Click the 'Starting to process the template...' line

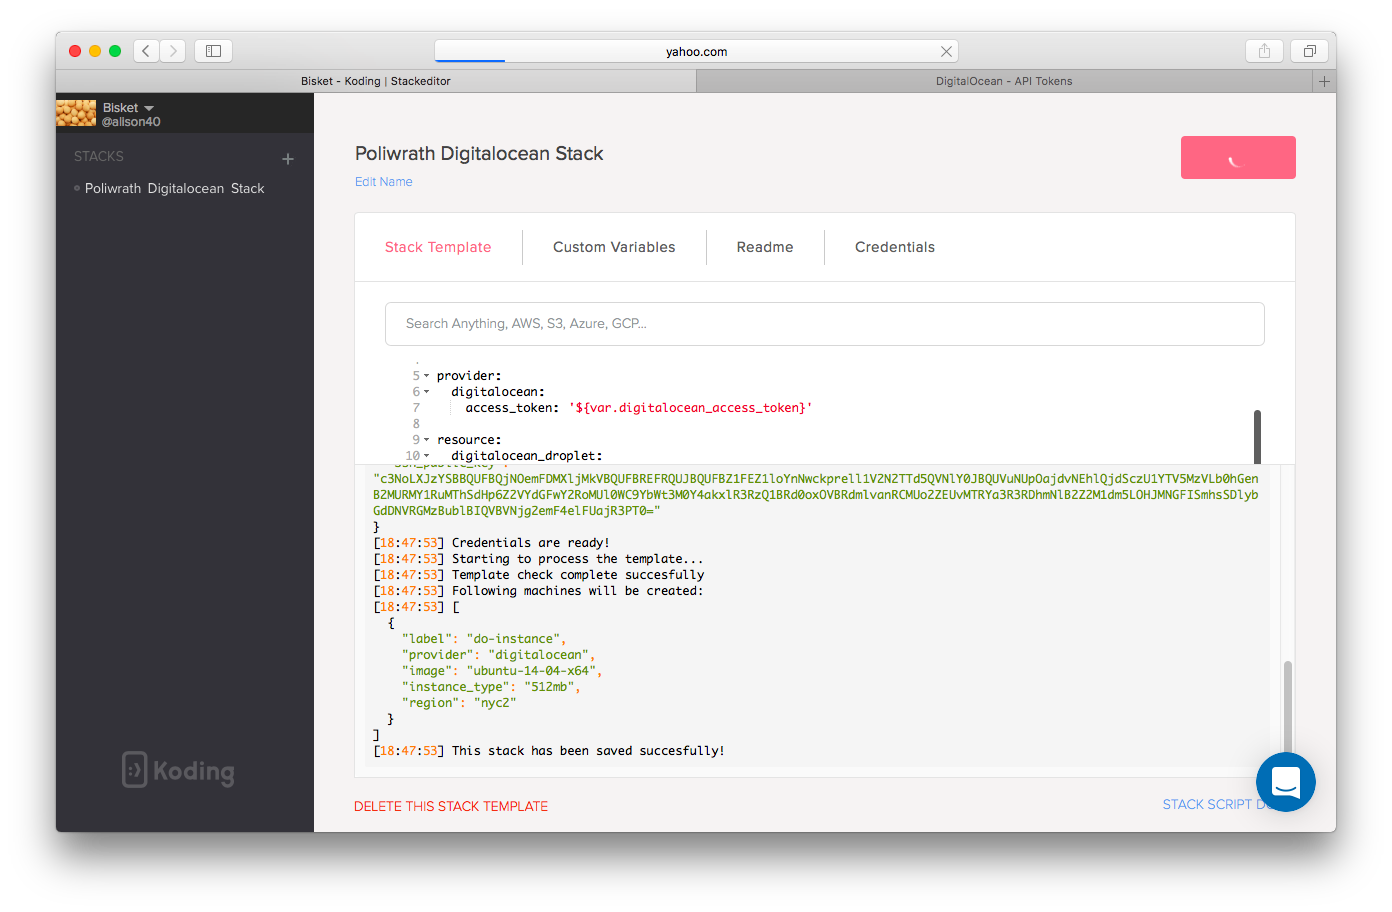(538, 559)
